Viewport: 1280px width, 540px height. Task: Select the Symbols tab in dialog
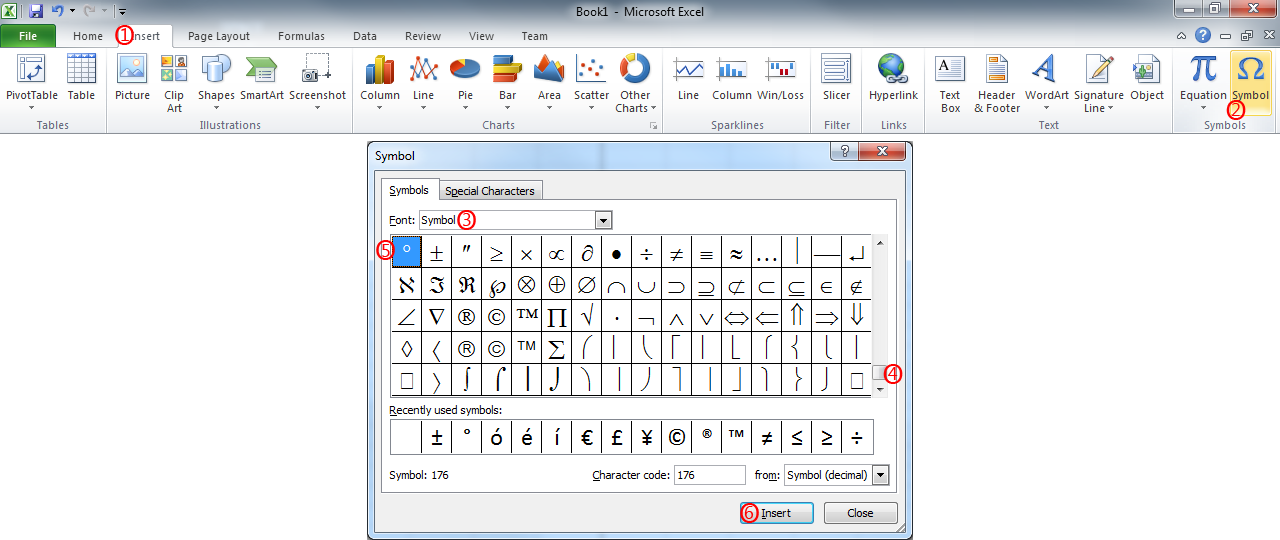[x=409, y=190]
